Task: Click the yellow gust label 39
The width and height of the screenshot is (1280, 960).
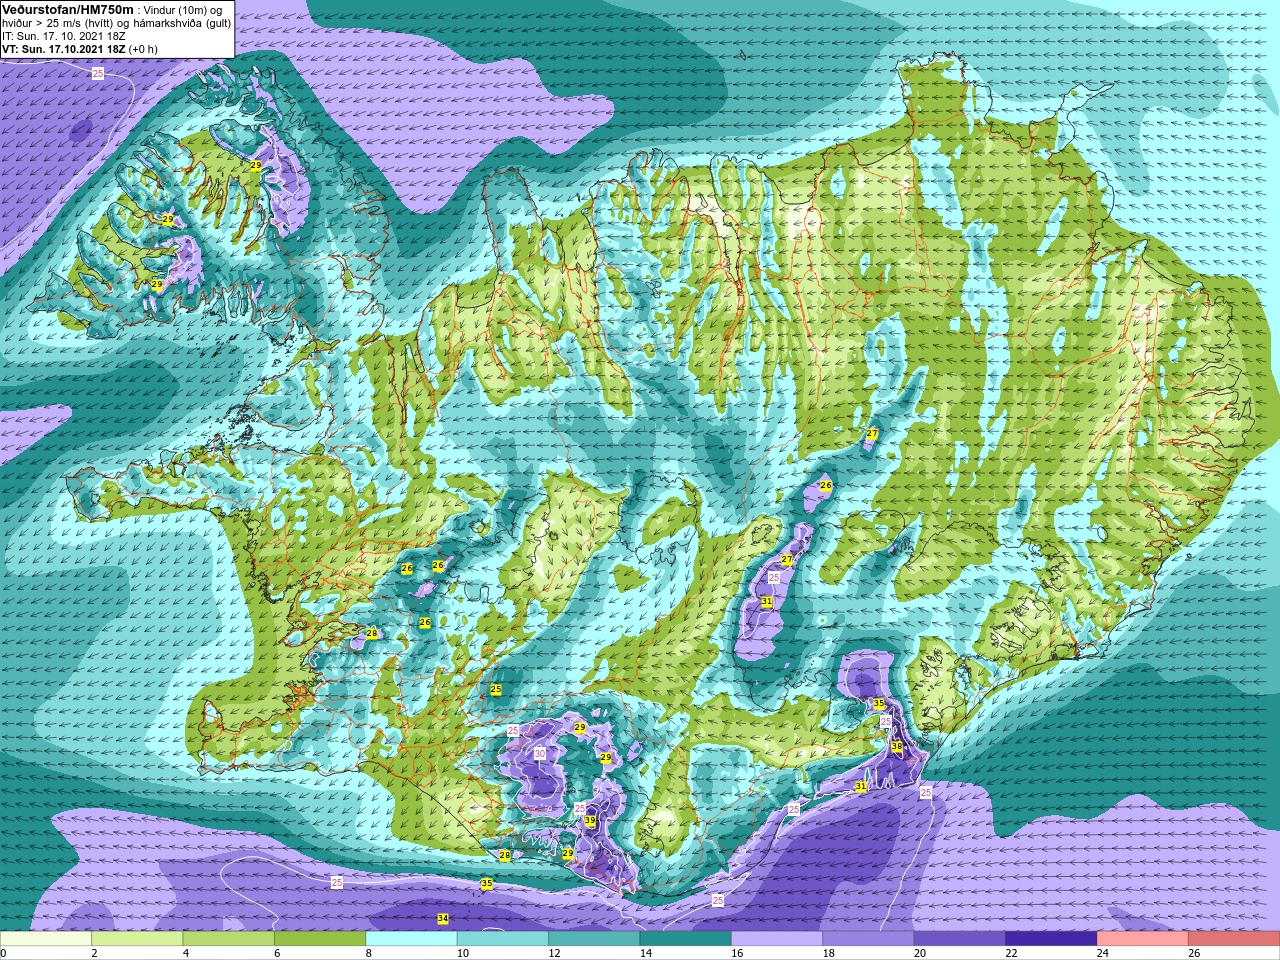Action: (590, 821)
